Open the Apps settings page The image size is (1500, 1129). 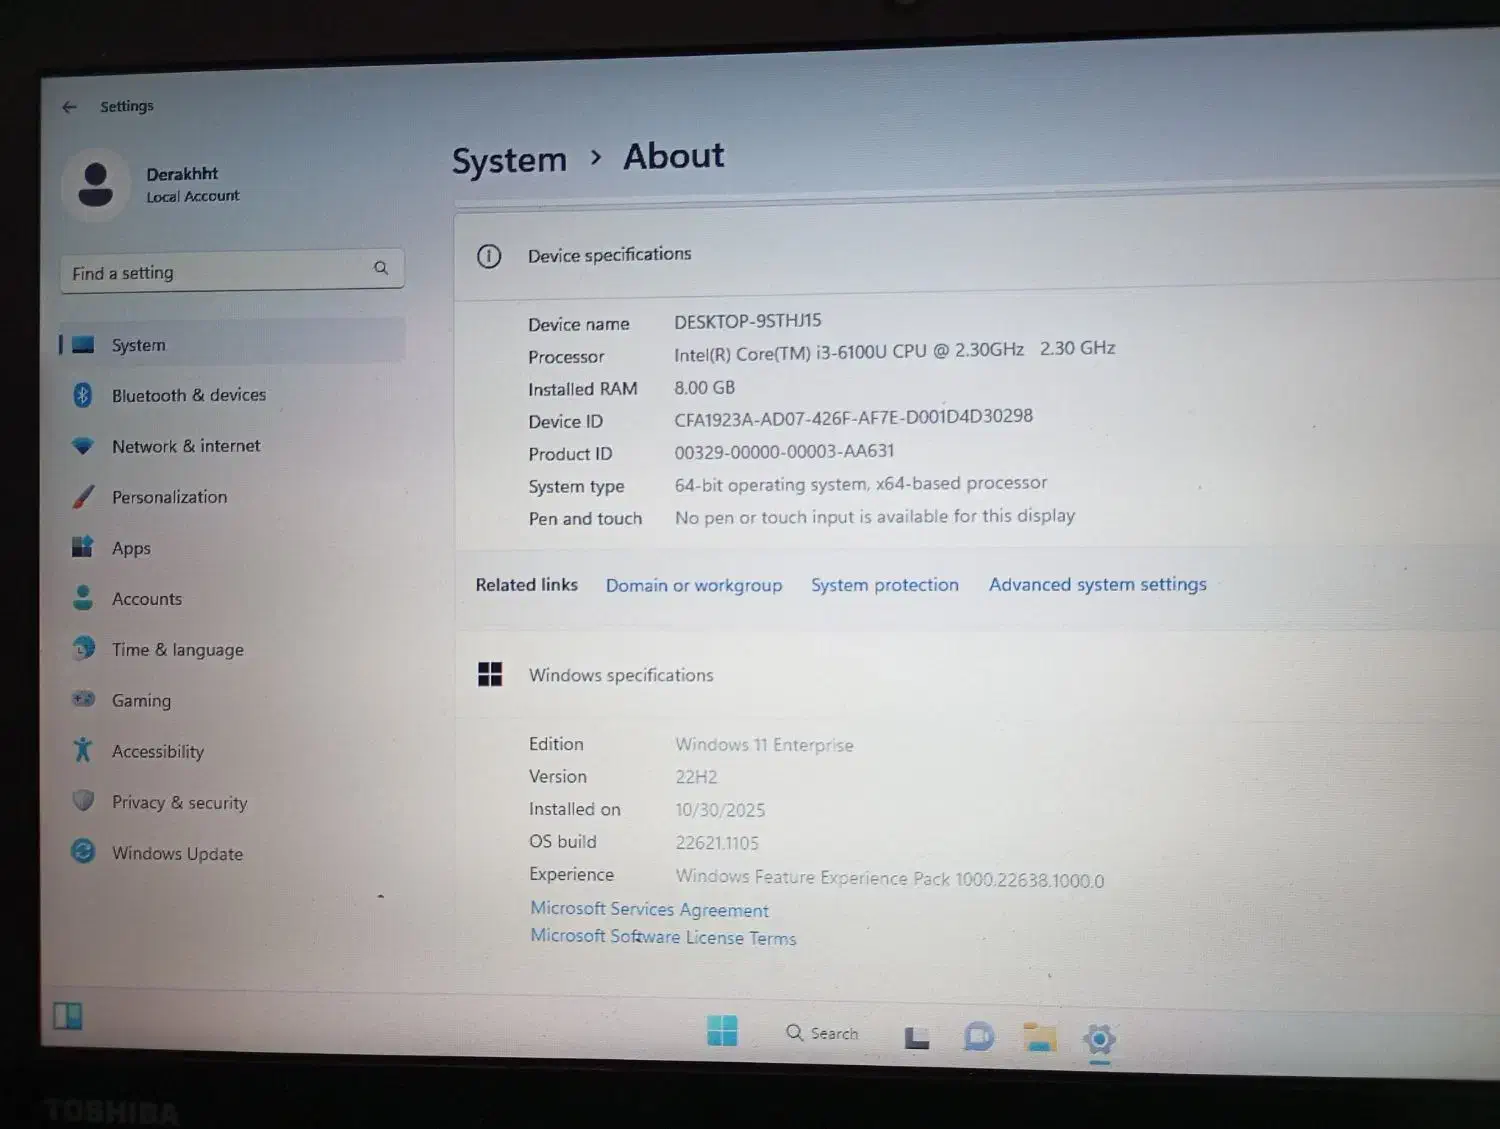(x=131, y=548)
